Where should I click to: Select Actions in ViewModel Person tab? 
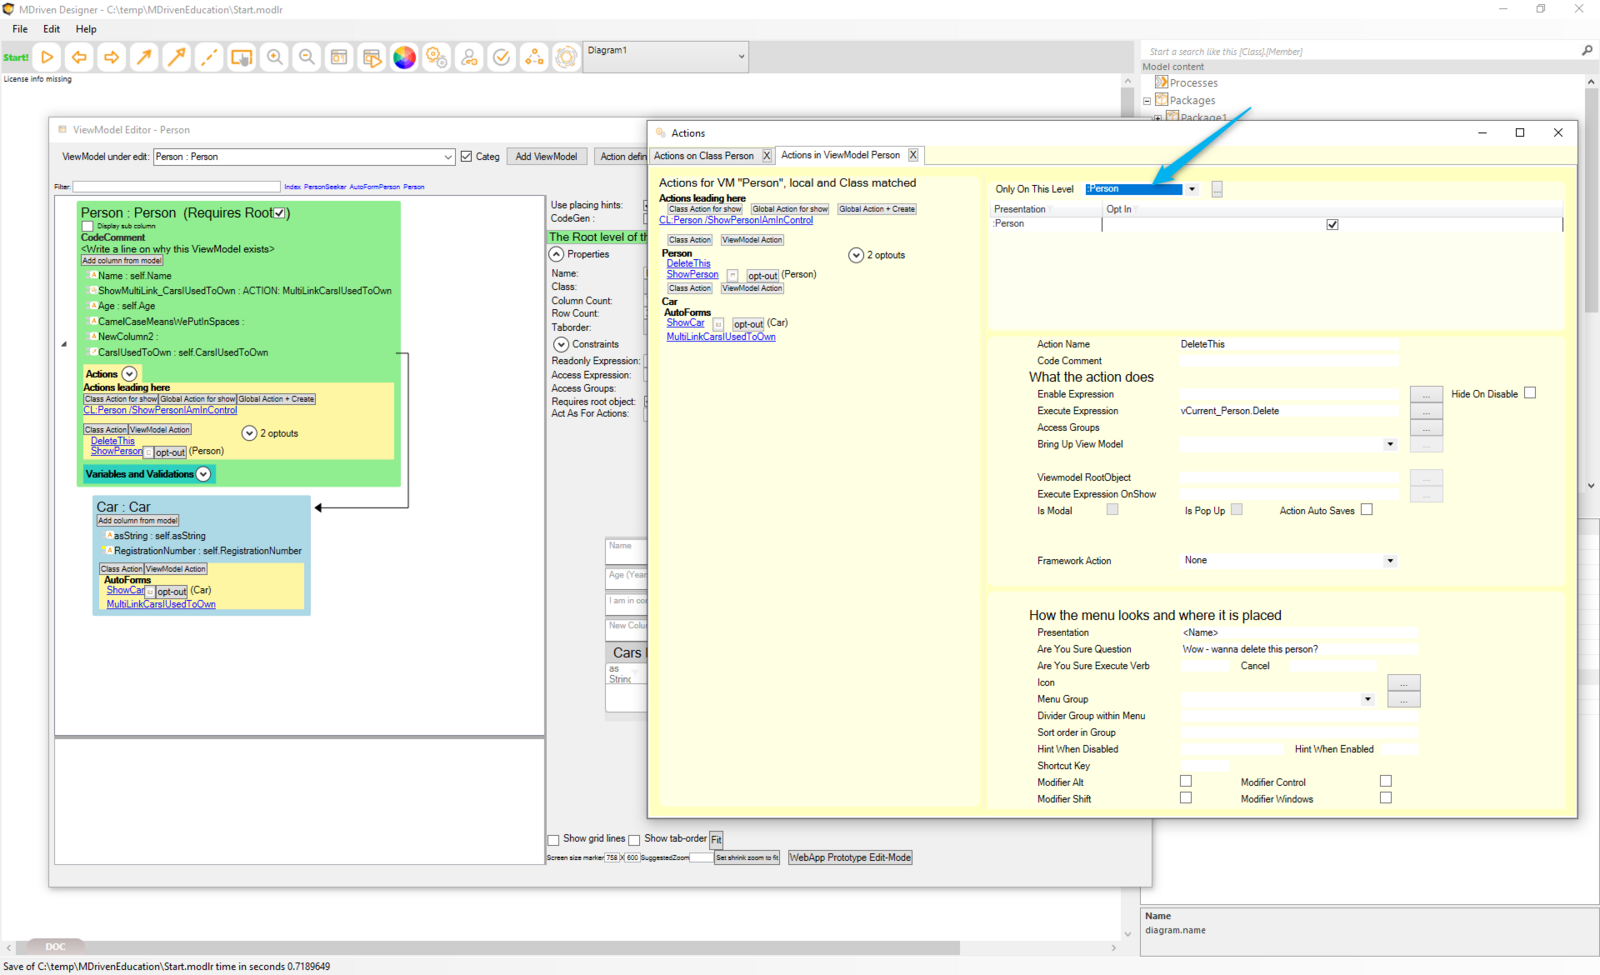click(840, 155)
